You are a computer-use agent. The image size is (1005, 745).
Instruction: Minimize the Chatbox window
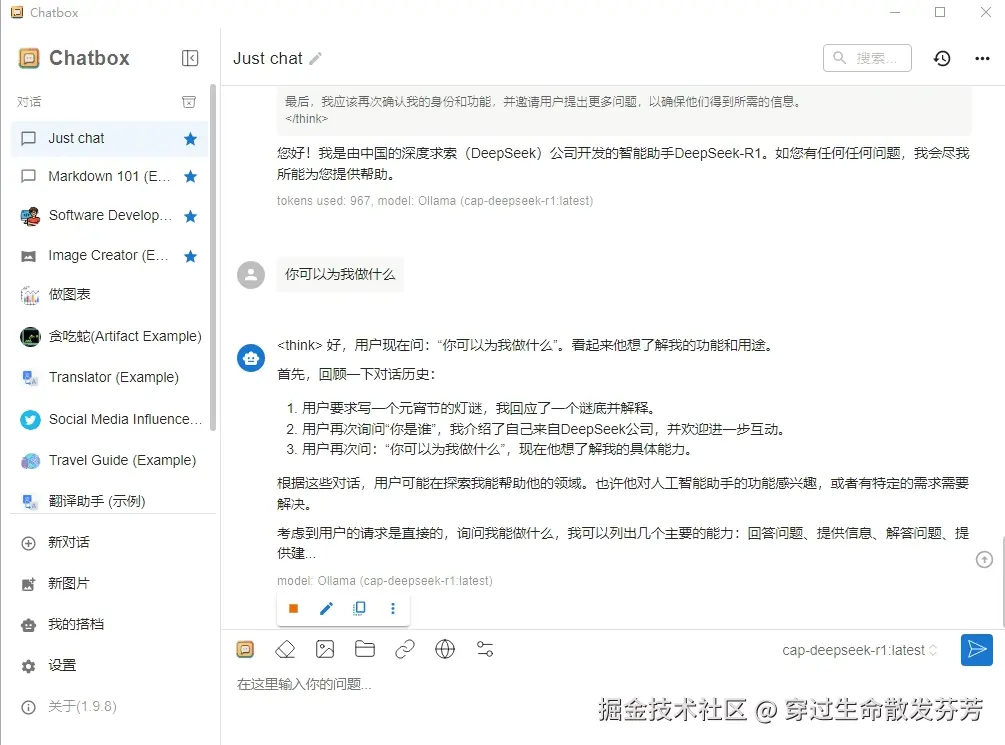click(895, 12)
